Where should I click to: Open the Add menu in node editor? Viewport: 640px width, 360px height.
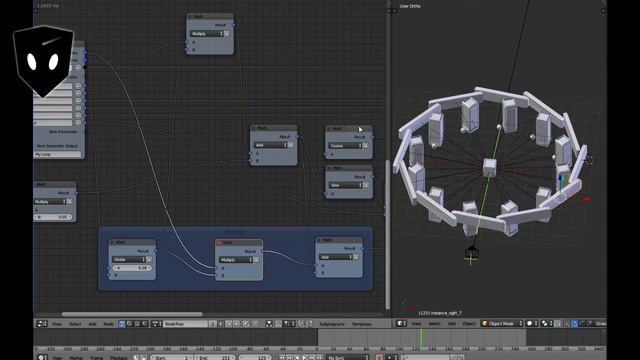(93, 324)
